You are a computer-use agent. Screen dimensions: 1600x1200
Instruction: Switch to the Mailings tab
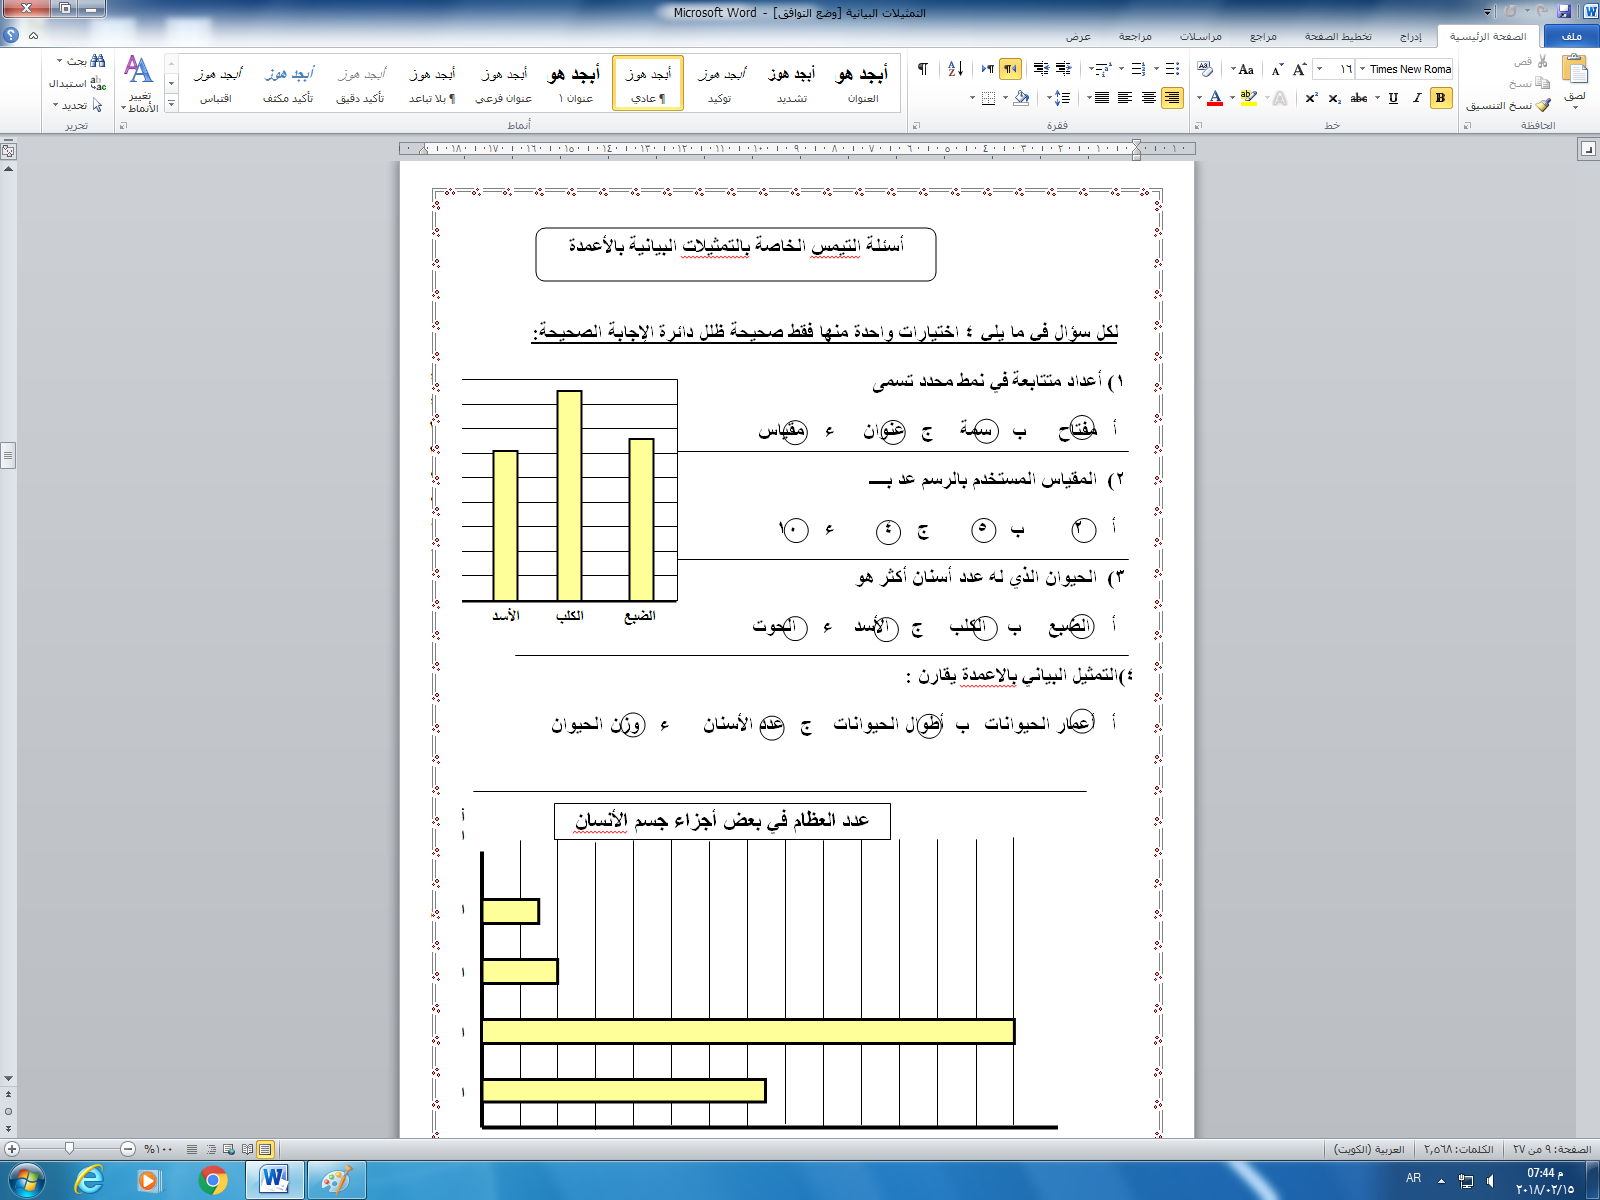[1201, 36]
